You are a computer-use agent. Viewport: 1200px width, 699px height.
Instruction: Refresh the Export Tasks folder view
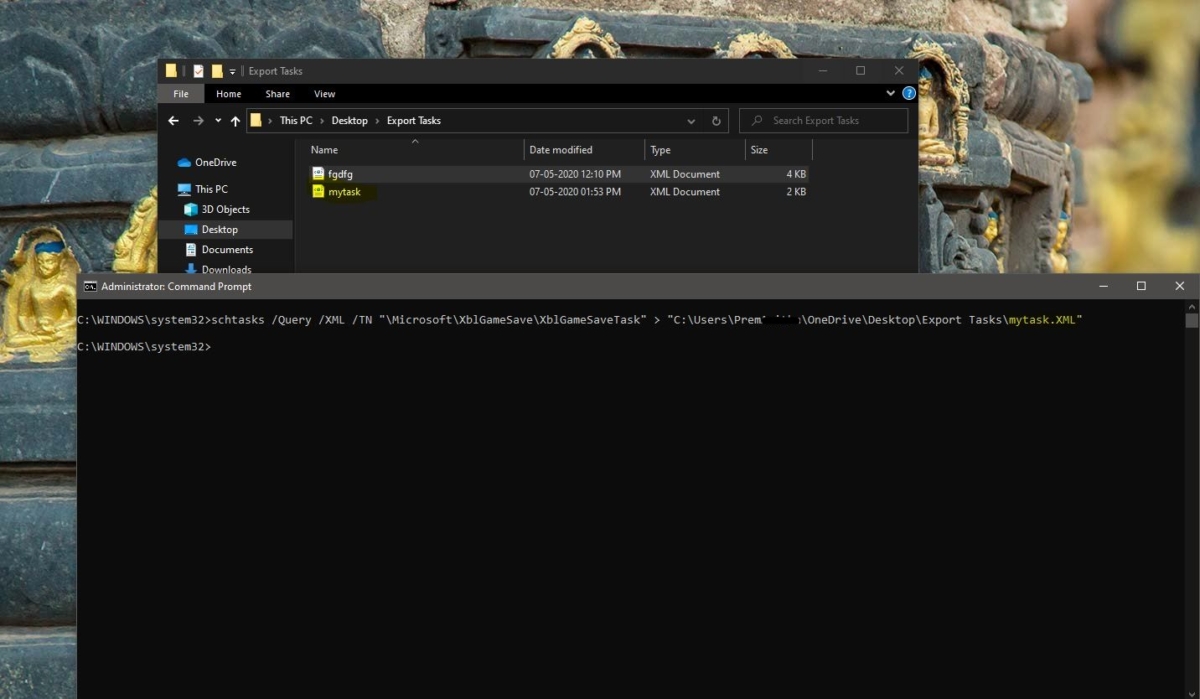716,121
